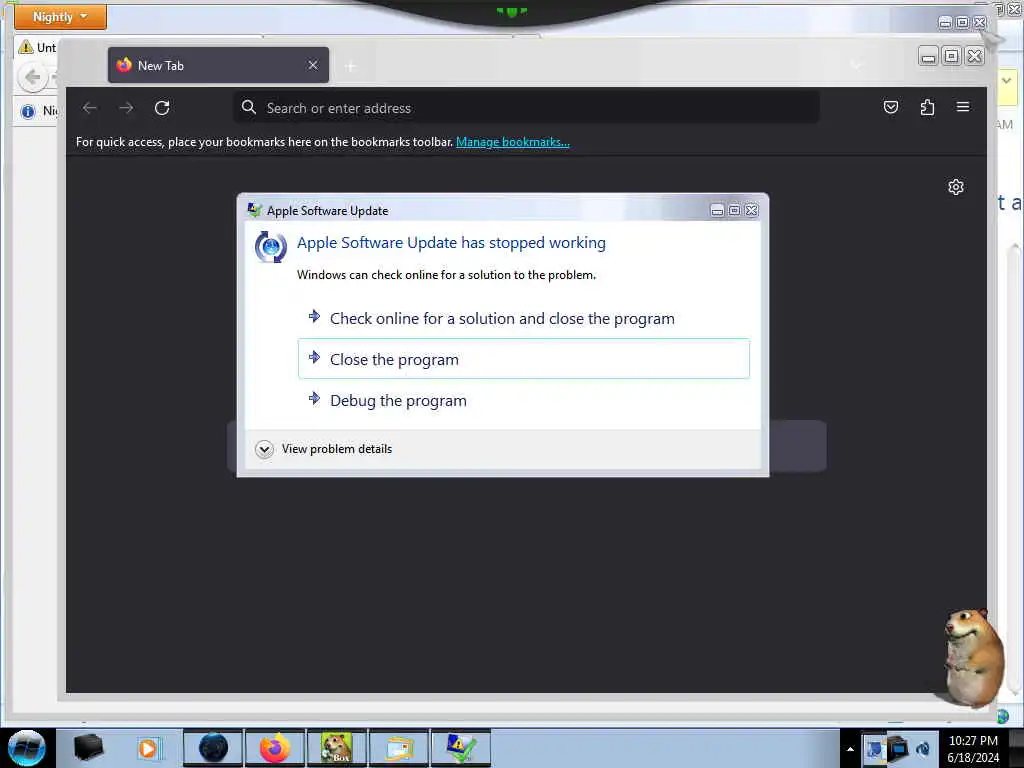Image resolution: width=1024 pixels, height=768 pixels.
Task: Click the search magnifier icon in address bar
Action: pos(248,107)
